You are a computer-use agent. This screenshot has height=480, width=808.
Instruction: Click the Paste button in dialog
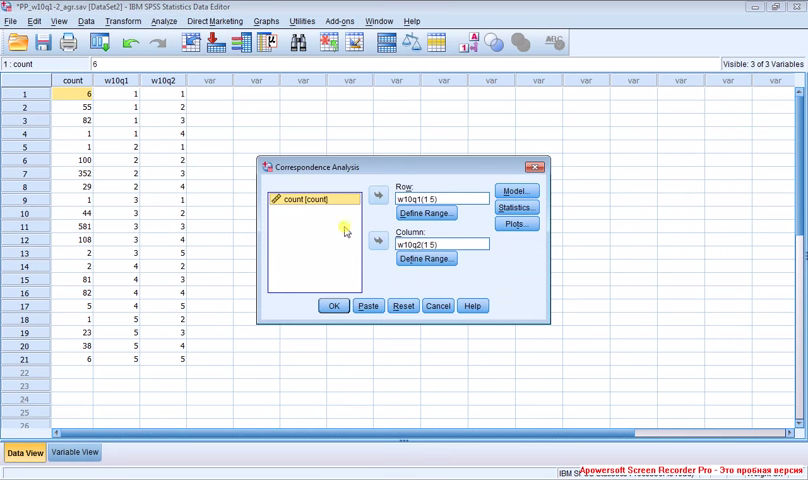click(368, 306)
